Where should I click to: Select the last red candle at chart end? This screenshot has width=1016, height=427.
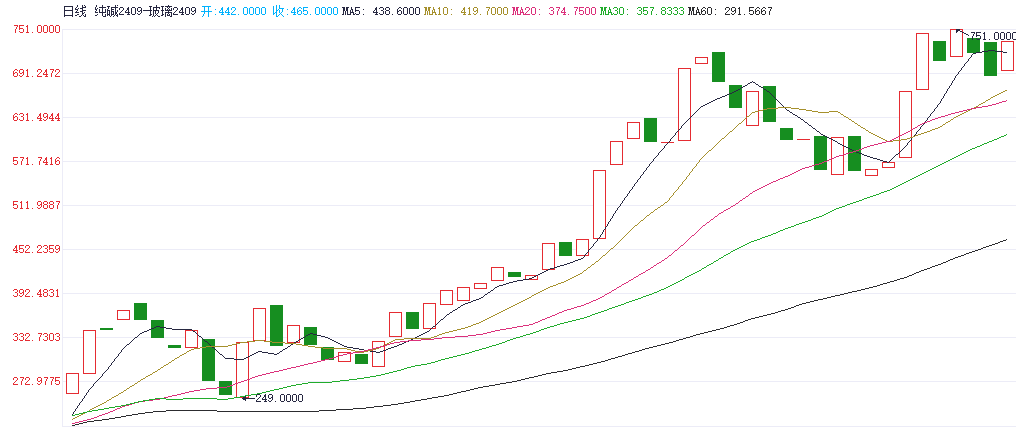pyautogui.click(x=1007, y=56)
